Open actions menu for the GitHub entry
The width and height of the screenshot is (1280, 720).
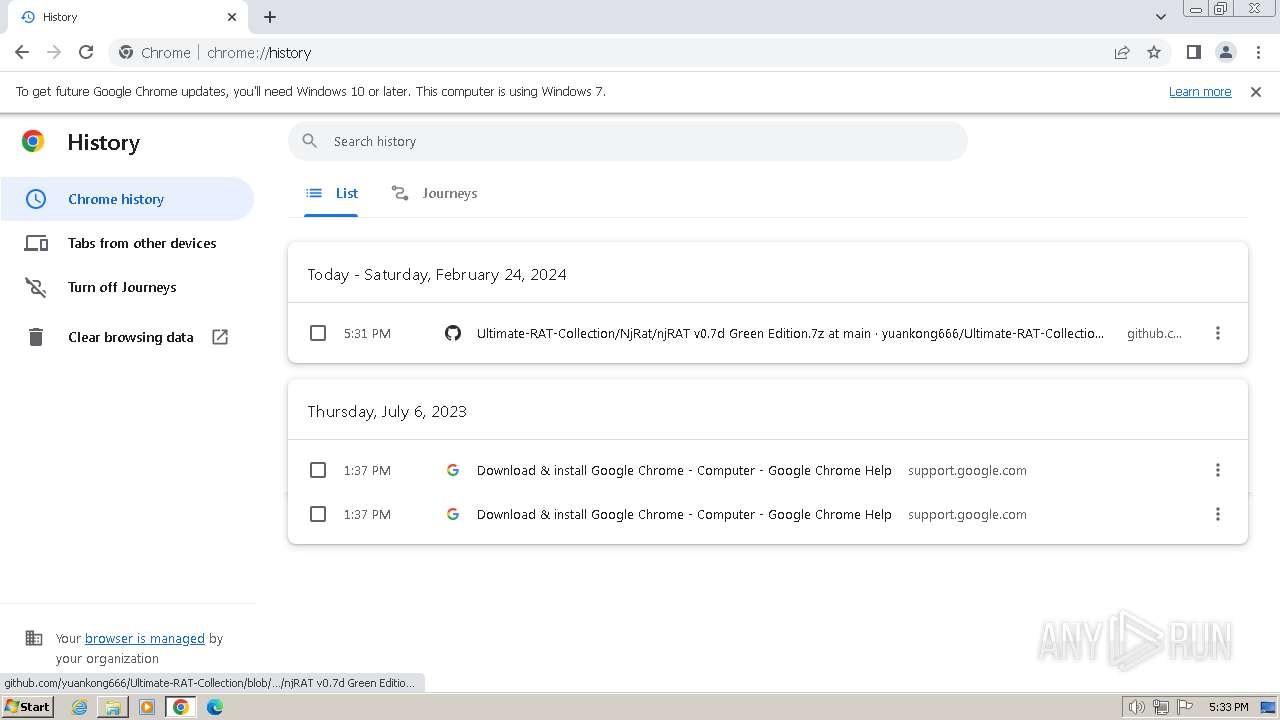point(1218,333)
